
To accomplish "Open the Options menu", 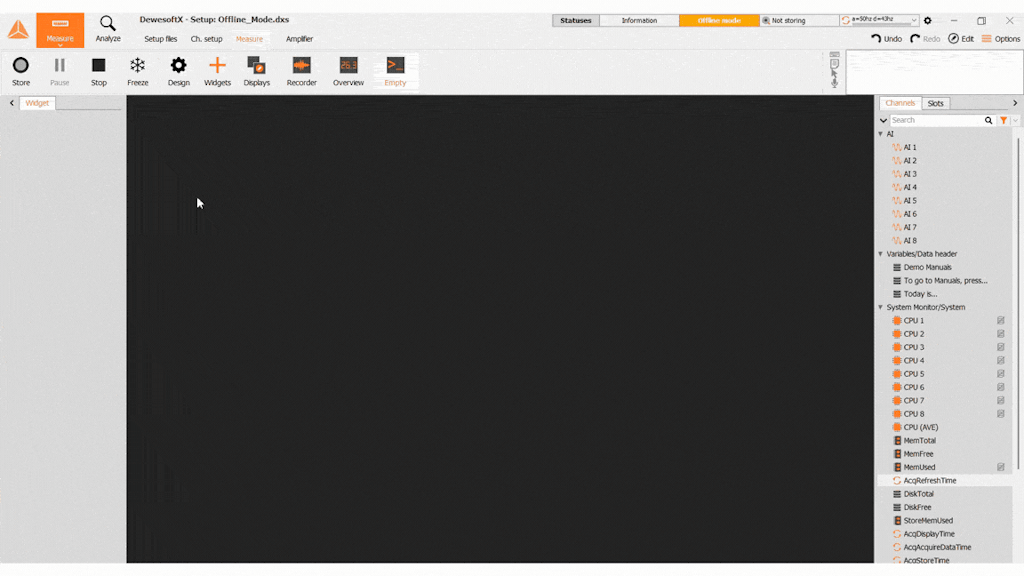I will tap(1001, 39).
